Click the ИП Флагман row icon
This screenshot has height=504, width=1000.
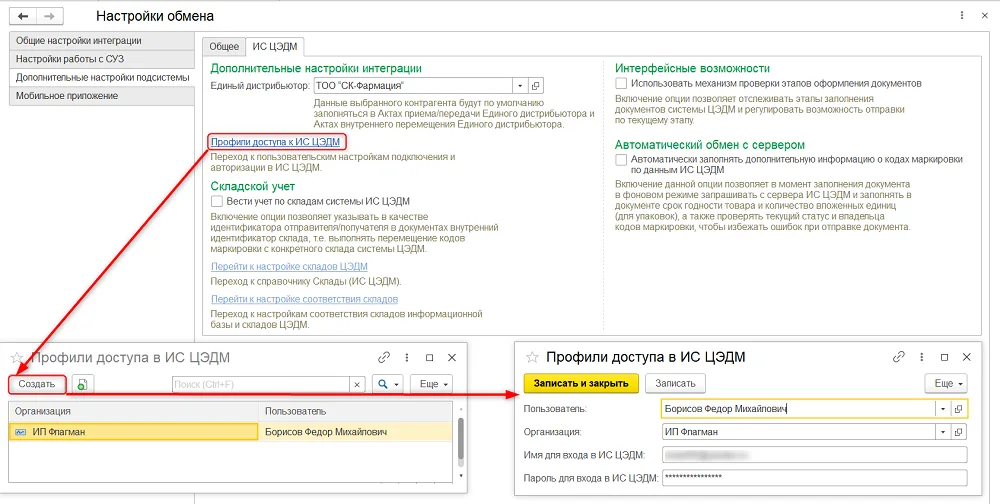click(20, 432)
